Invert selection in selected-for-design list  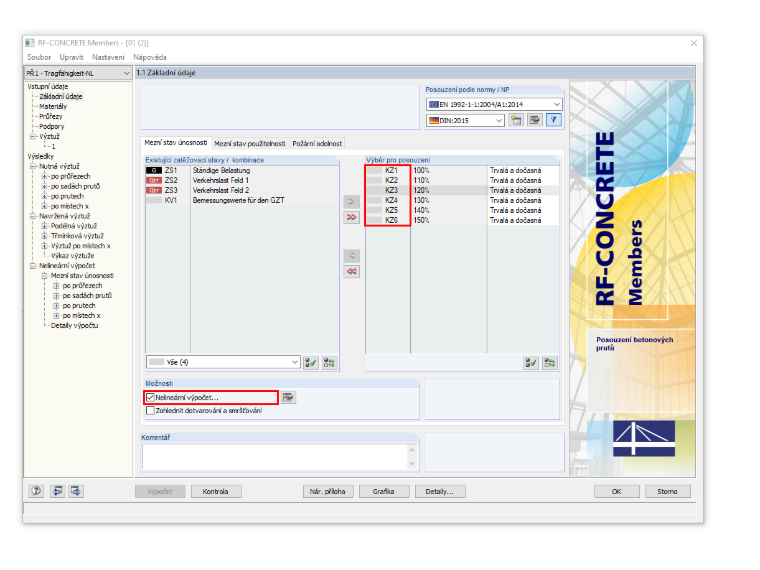(550, 363)
